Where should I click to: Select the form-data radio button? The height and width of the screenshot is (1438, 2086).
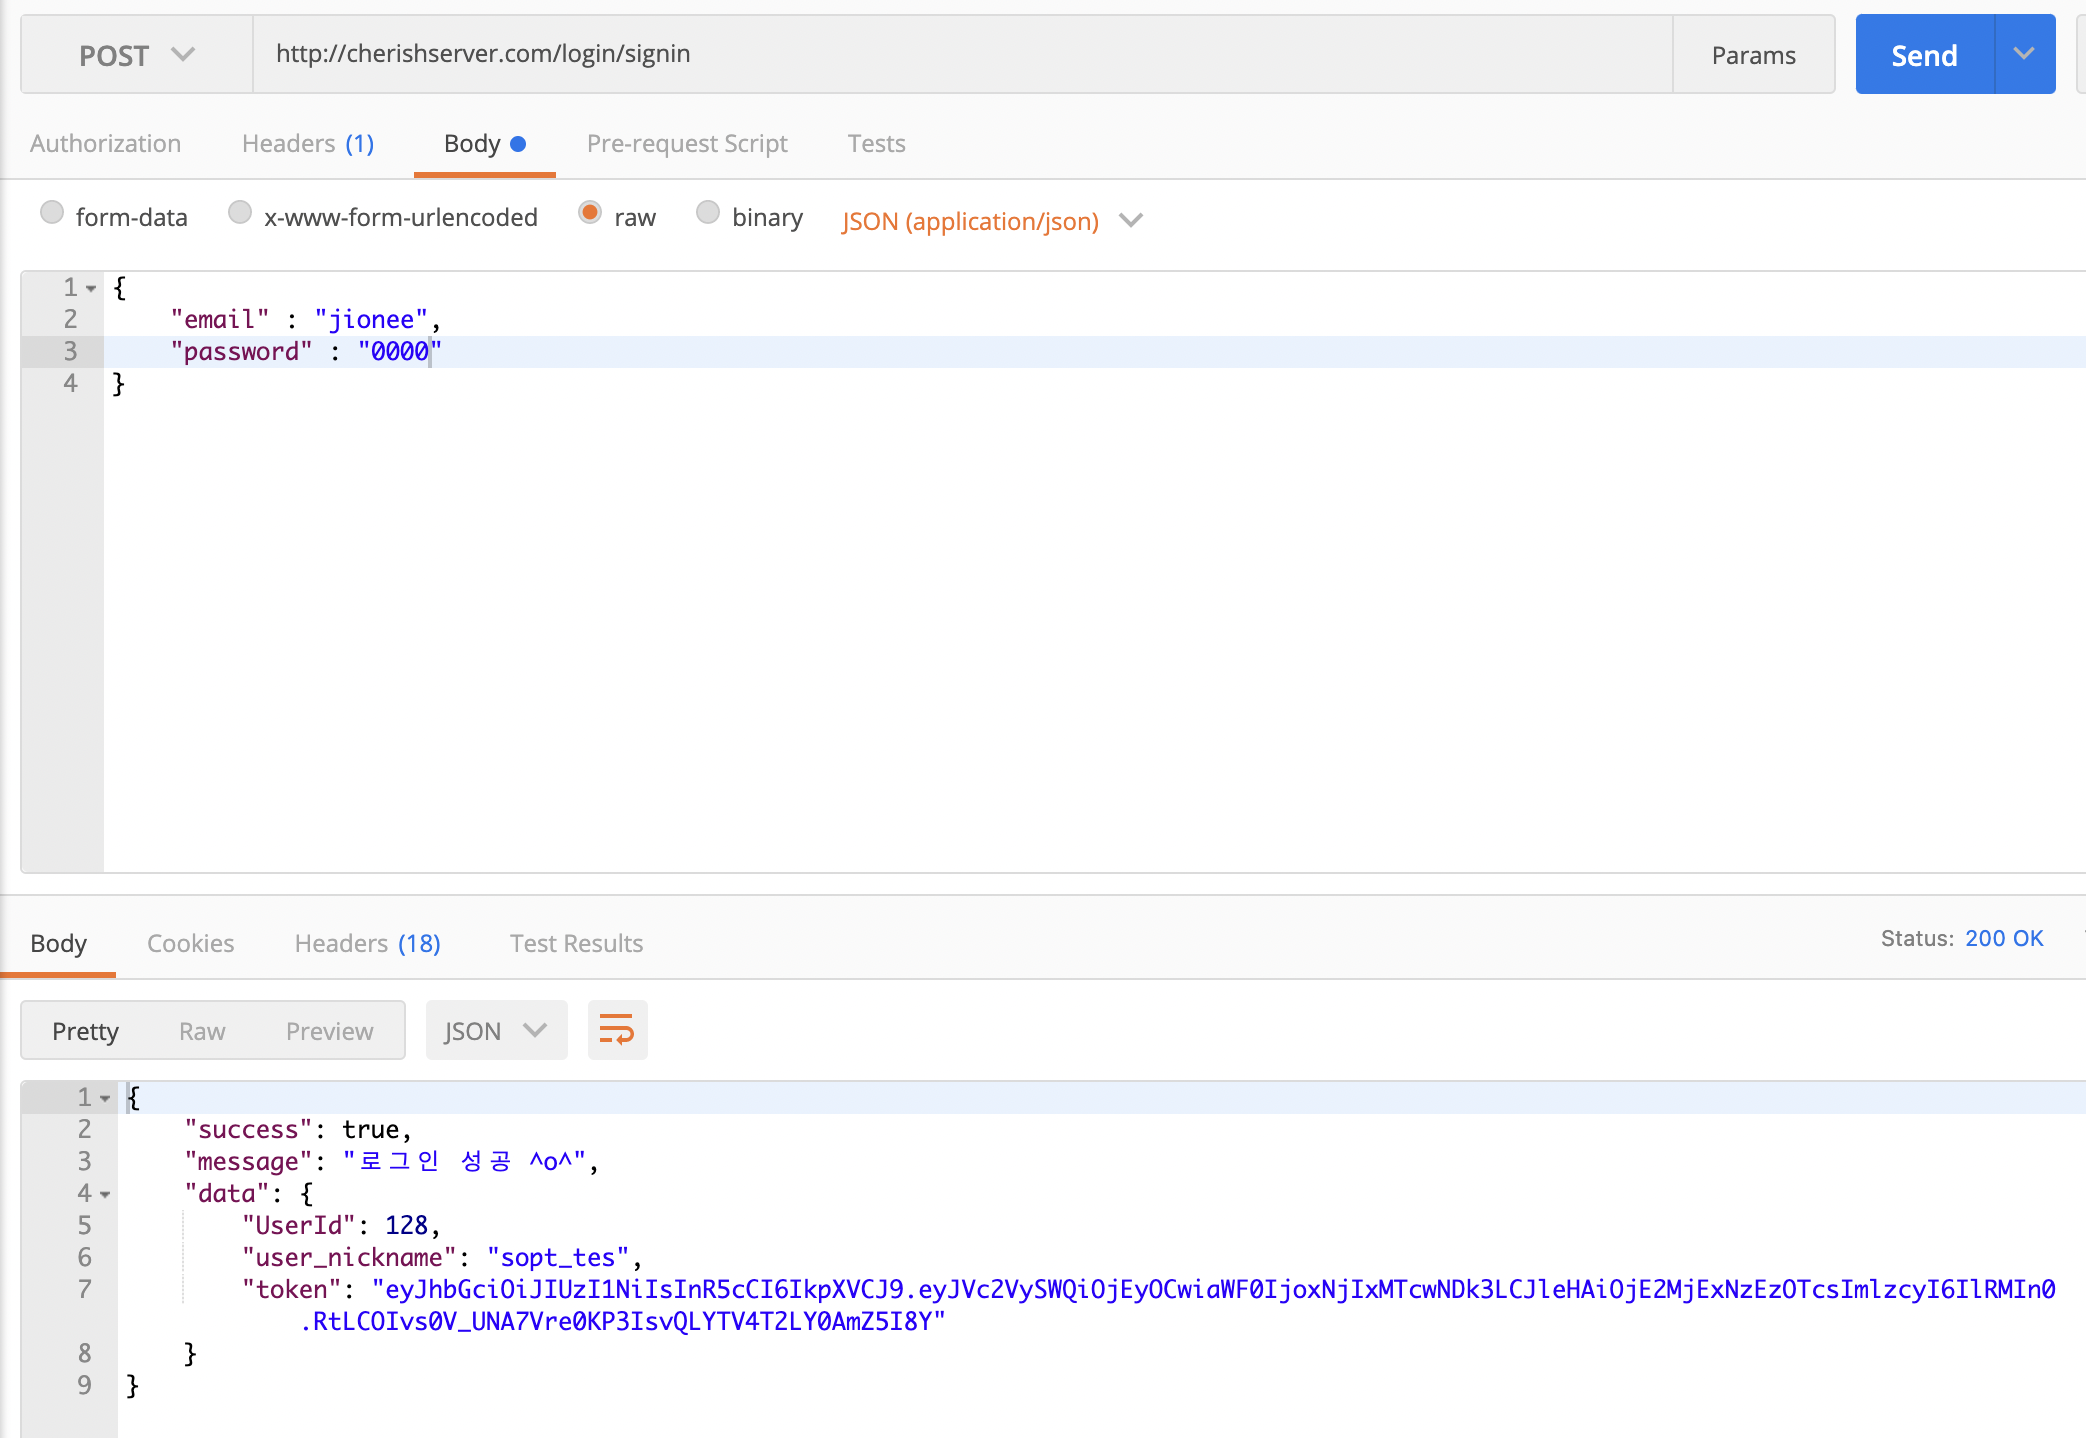52,212
